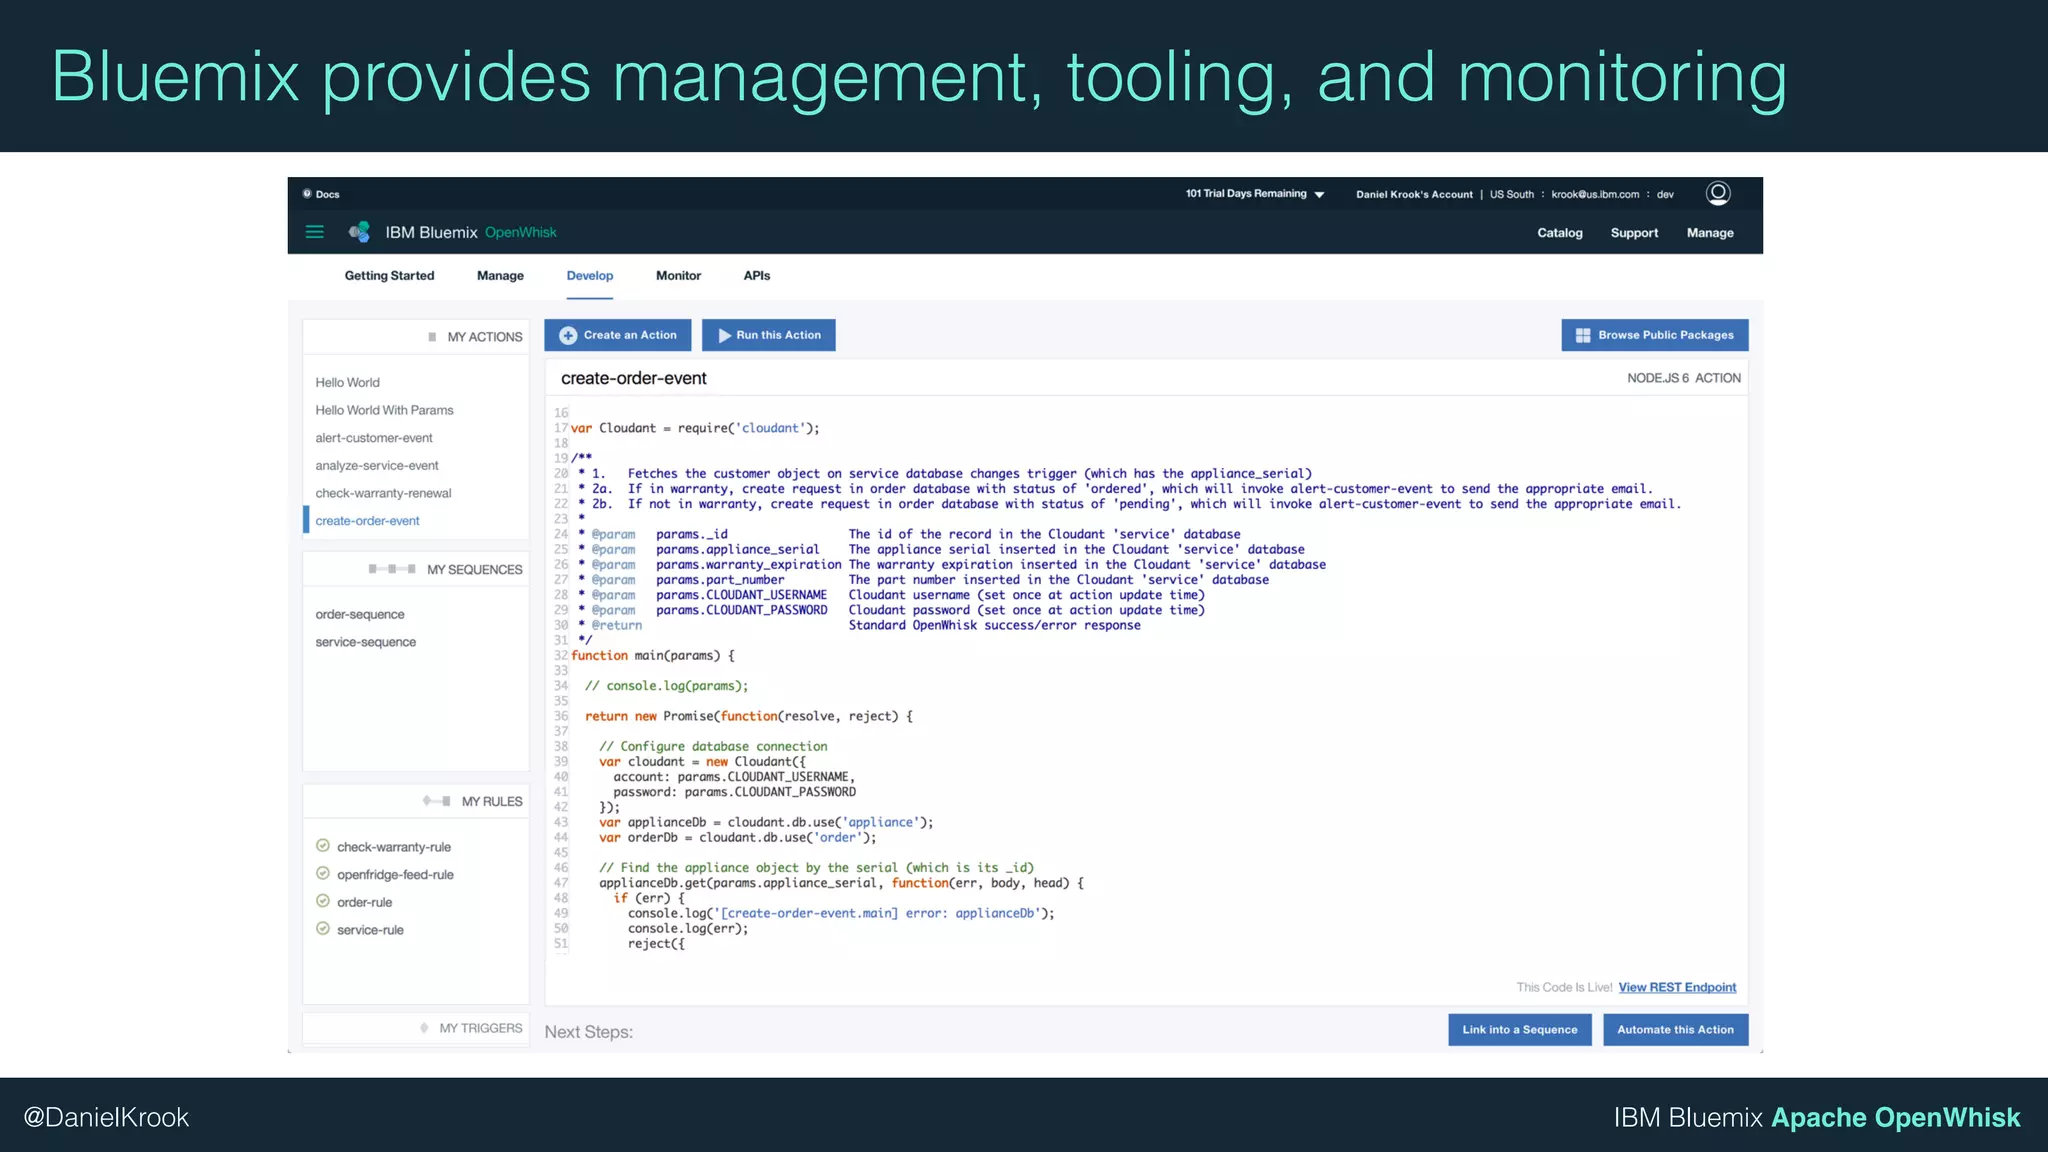
Task: Open the check-warranty-rule name
Action: tap(394, 847)
